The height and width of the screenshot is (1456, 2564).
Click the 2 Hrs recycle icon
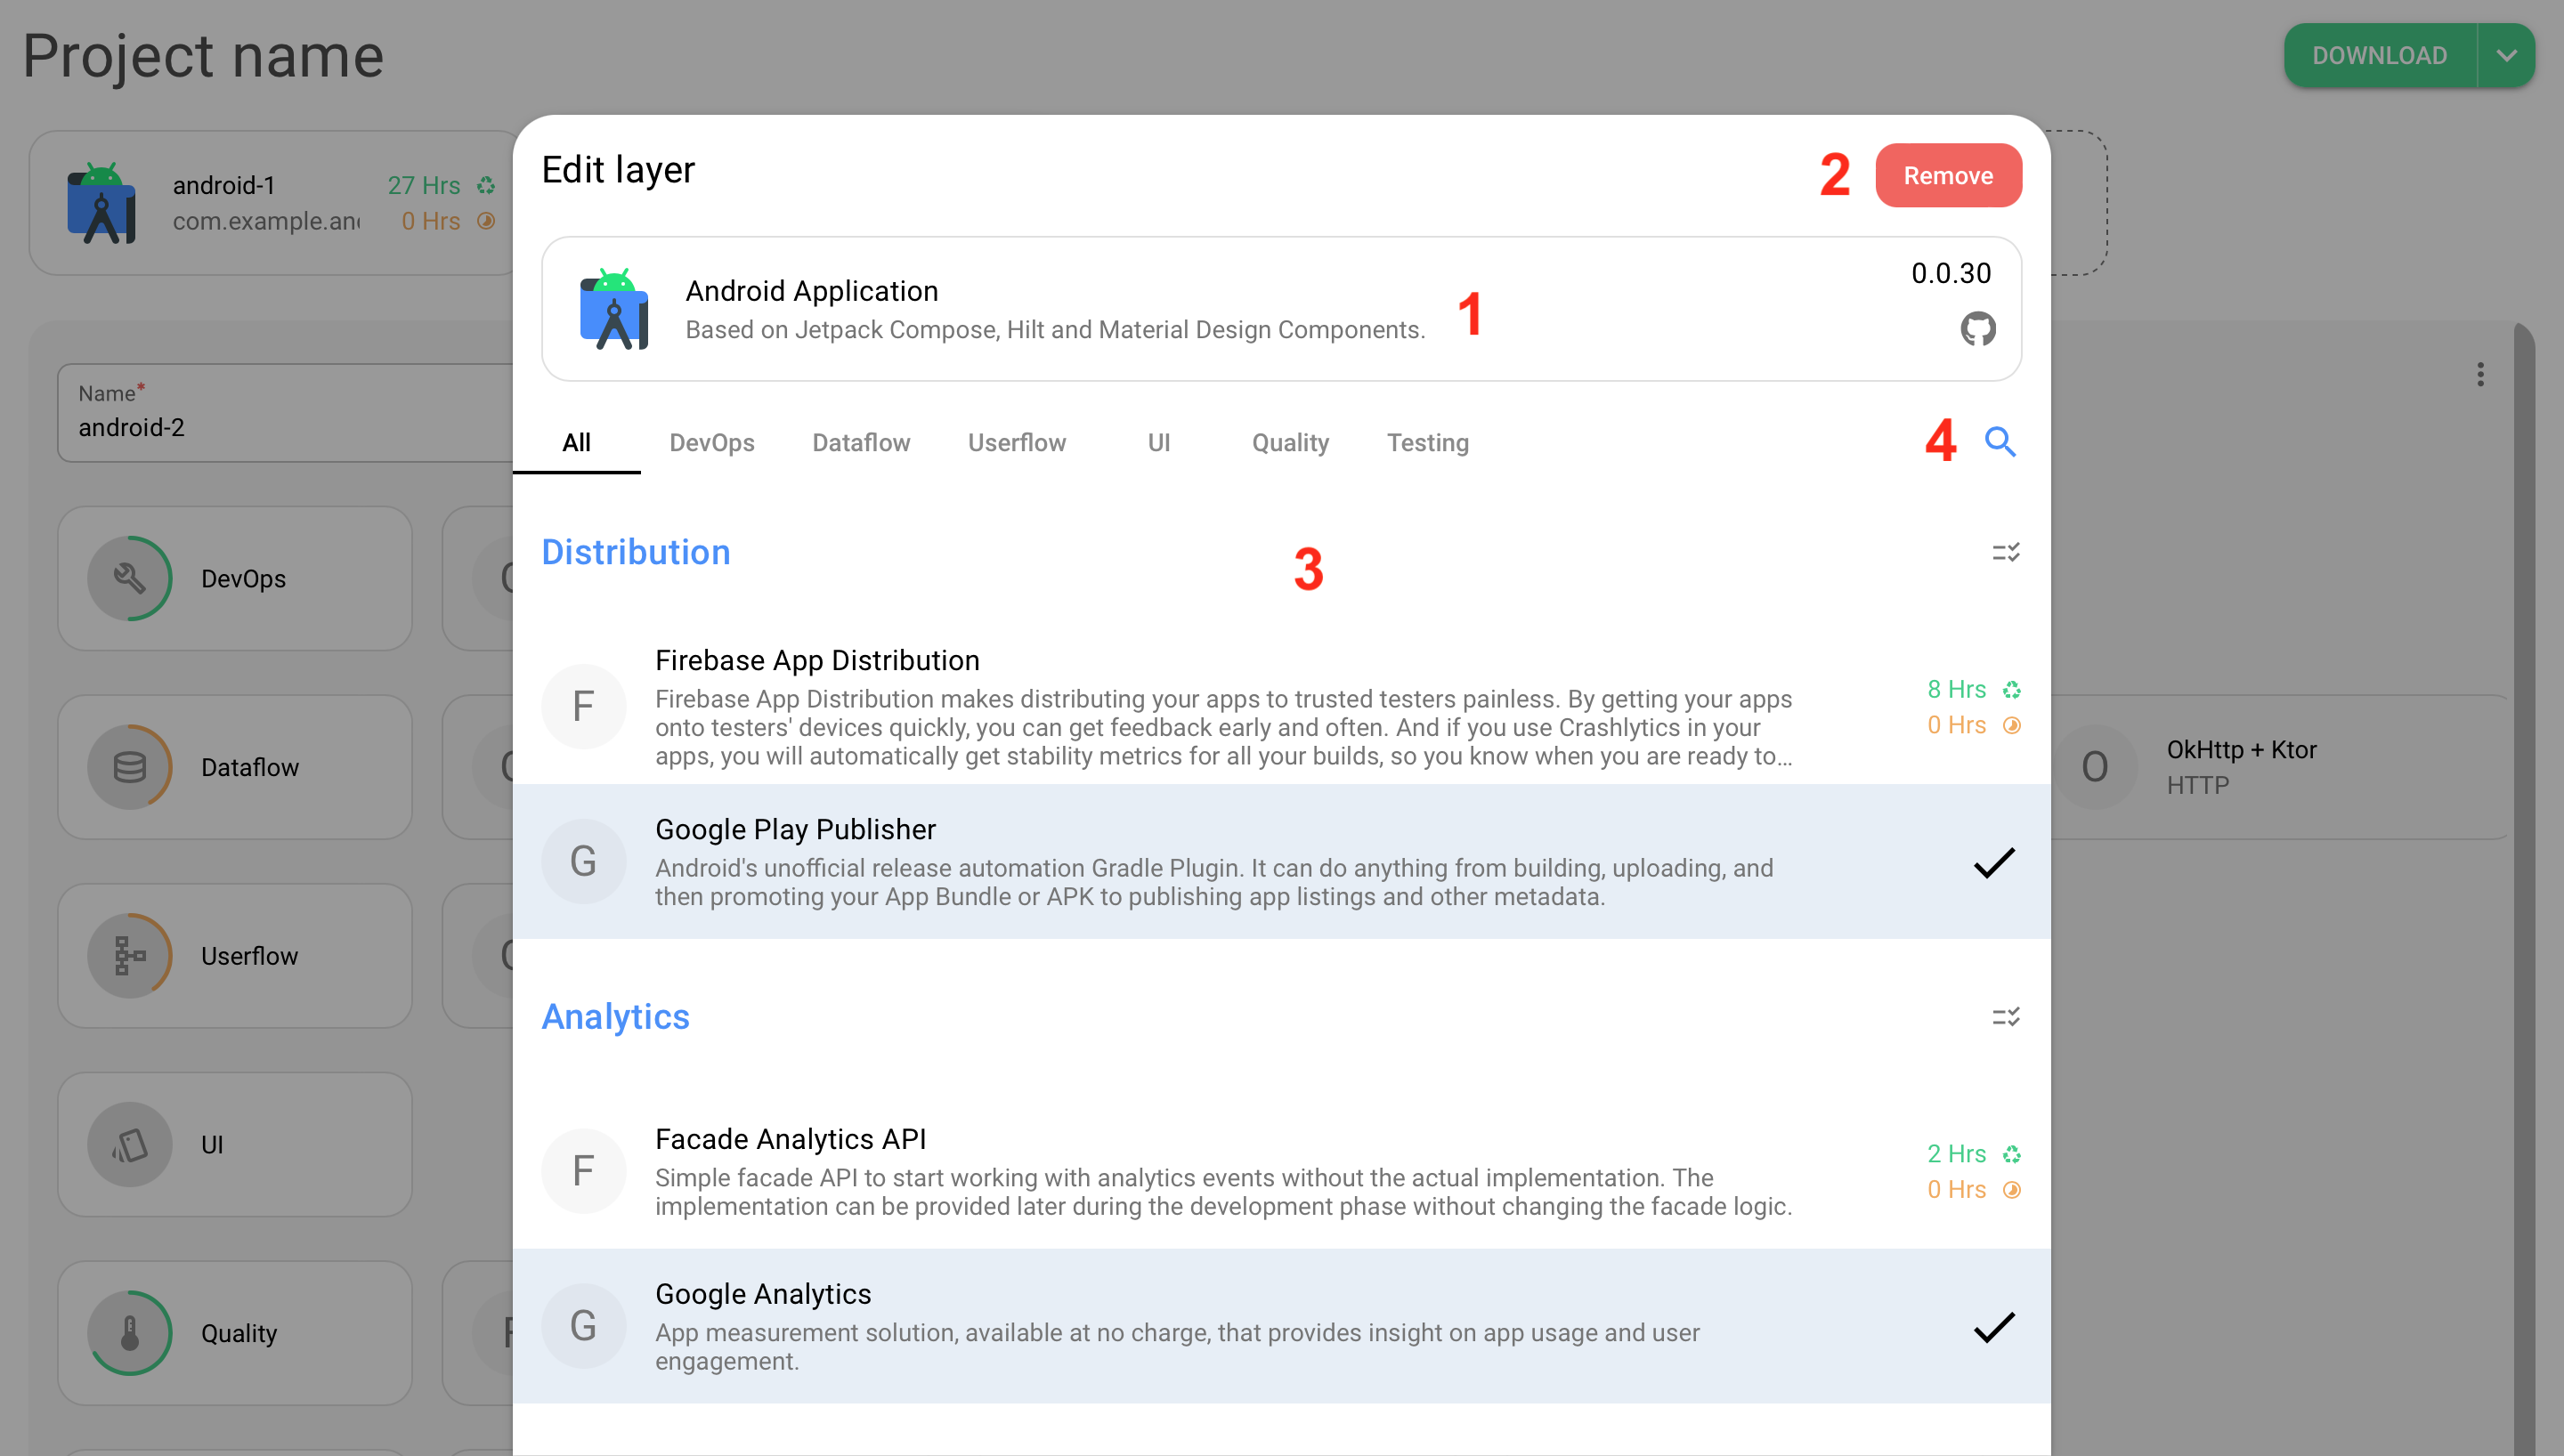(x=2011, y=1154)
